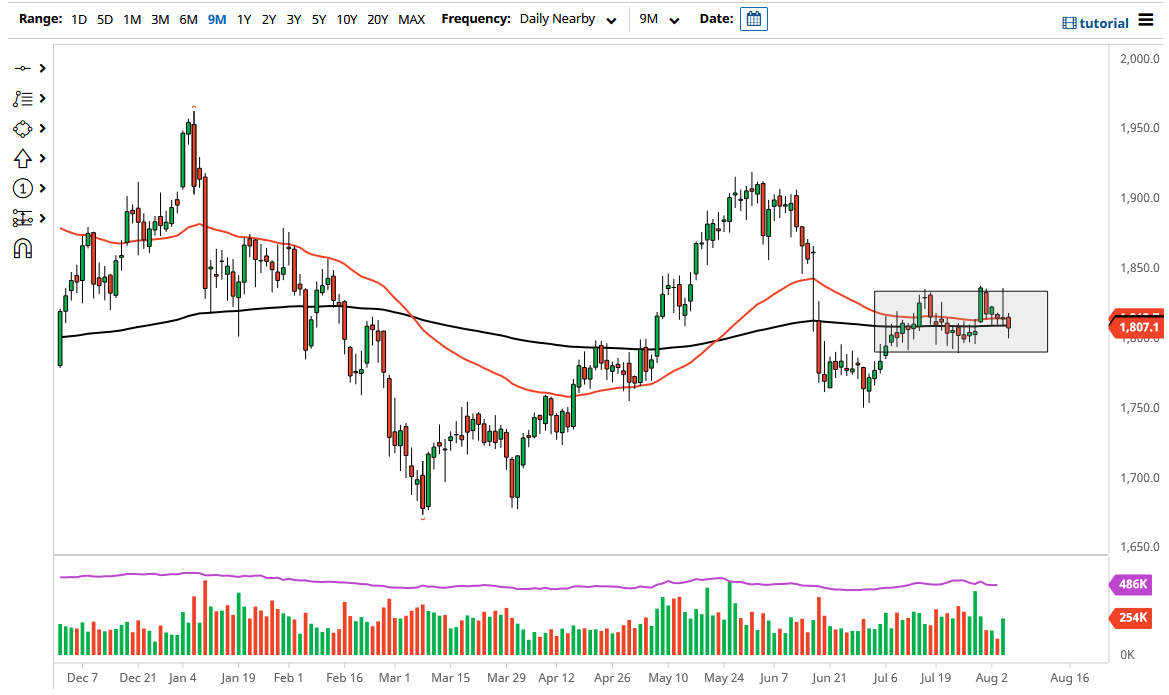
Task: Click the 1,700.0 price axis label
Action: pyautogui.click(x=1140, y=477)
